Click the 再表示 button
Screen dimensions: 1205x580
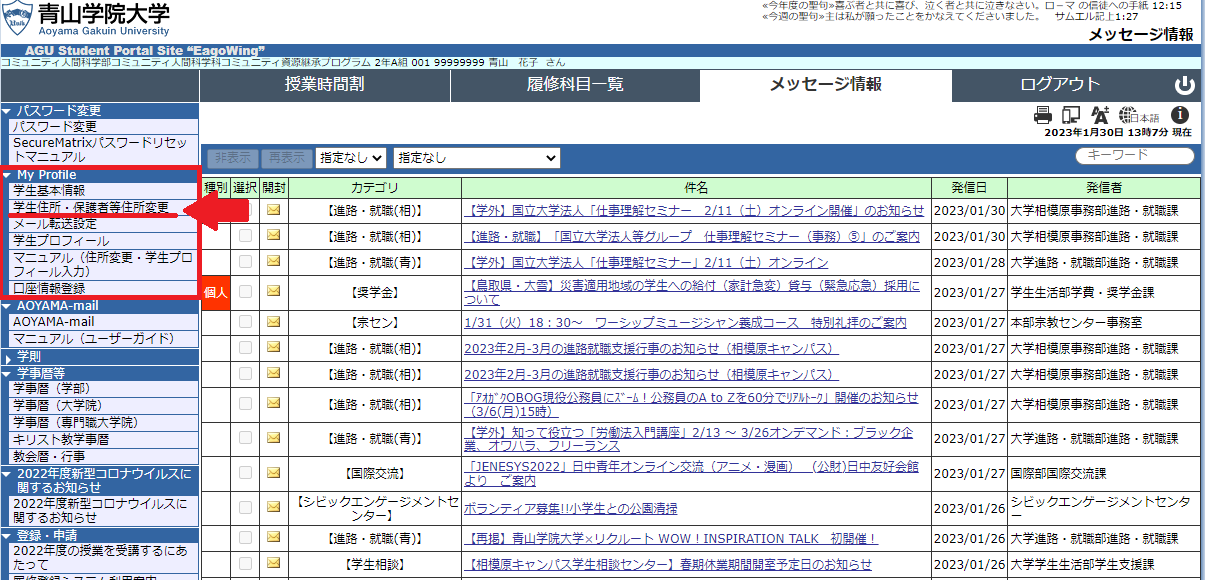pos(286,157)
